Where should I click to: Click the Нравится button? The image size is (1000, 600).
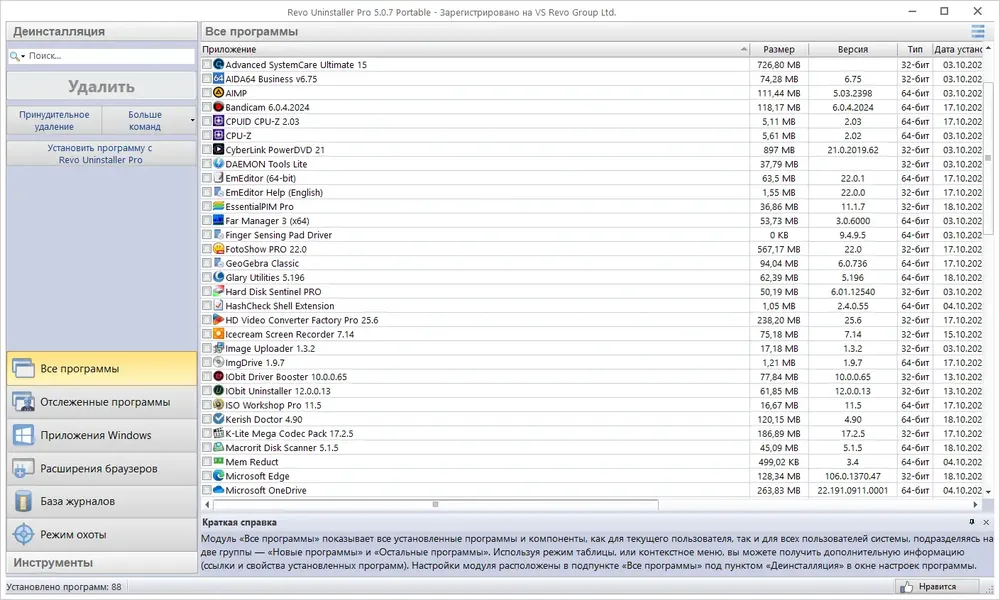937,587
